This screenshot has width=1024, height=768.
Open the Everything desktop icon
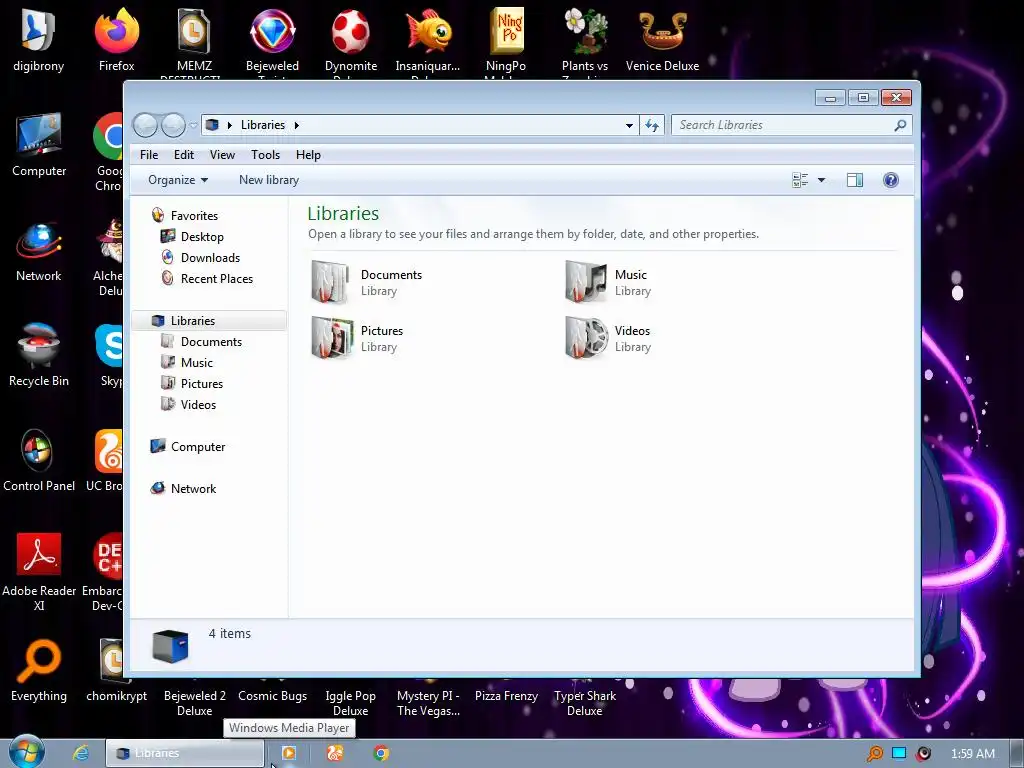click(39, 670)
